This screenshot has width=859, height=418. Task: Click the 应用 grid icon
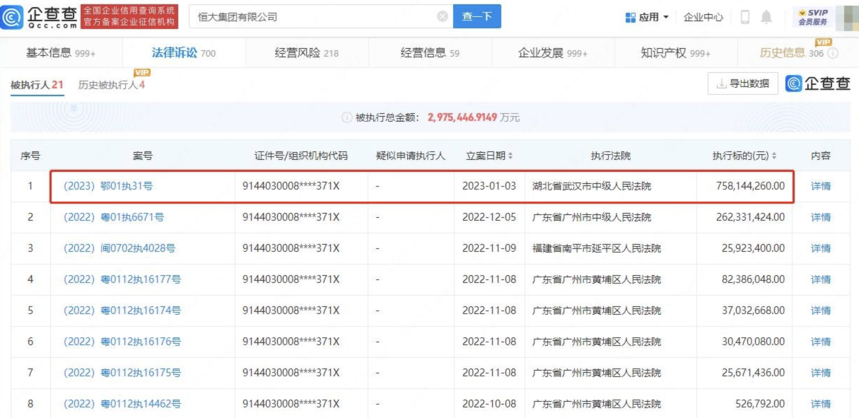point(631,17)
